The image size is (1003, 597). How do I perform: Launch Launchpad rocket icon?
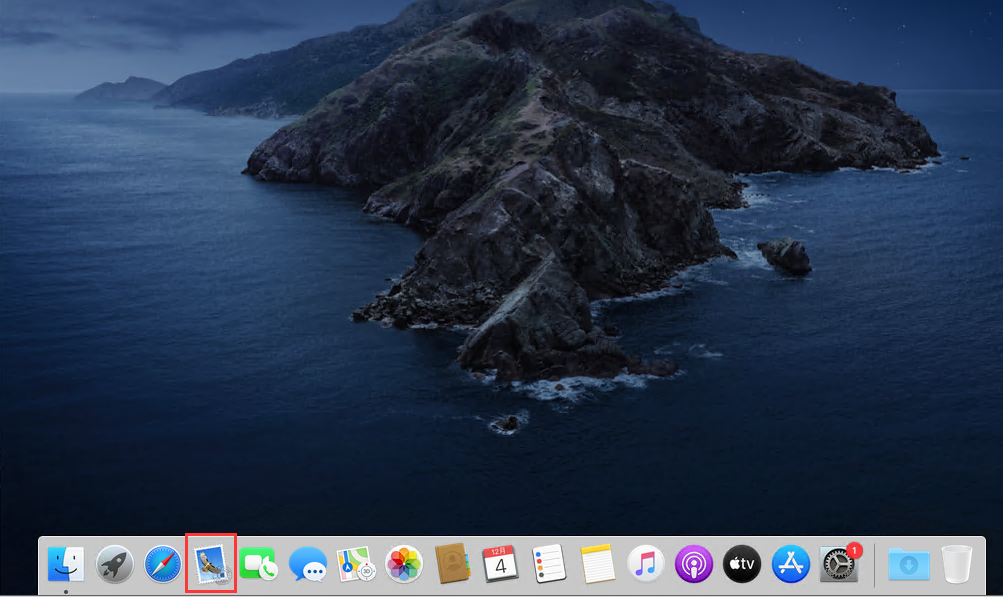(115, 564)
